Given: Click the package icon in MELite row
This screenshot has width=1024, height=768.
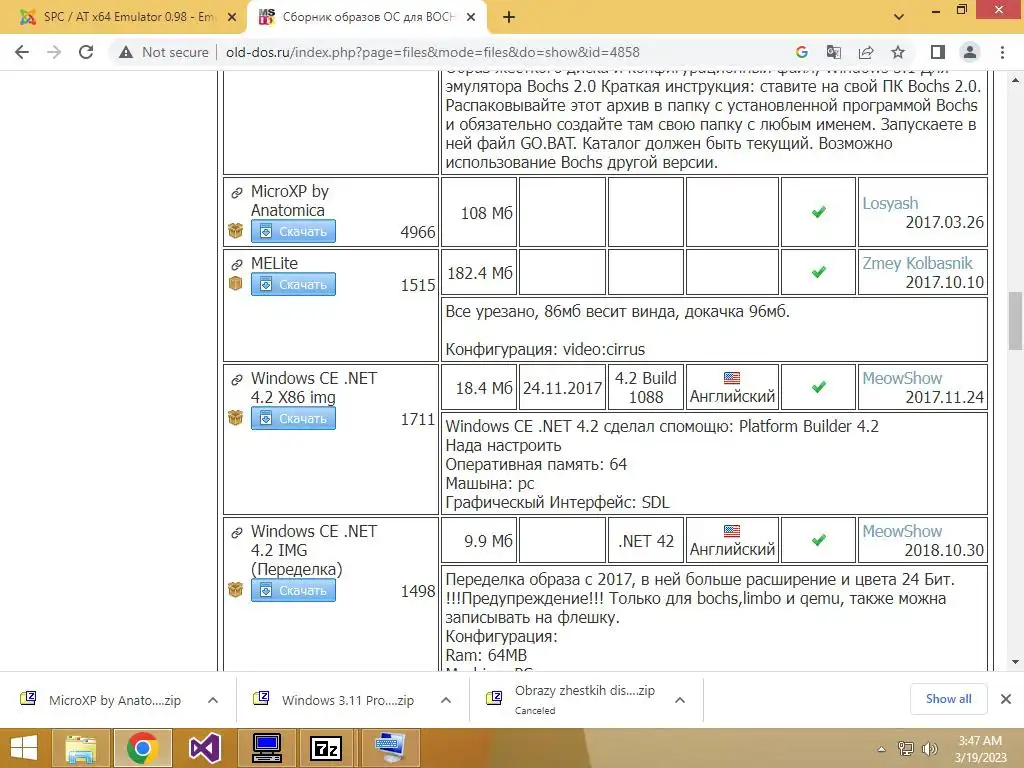Looking at the screenshot, I should (236, 283).
